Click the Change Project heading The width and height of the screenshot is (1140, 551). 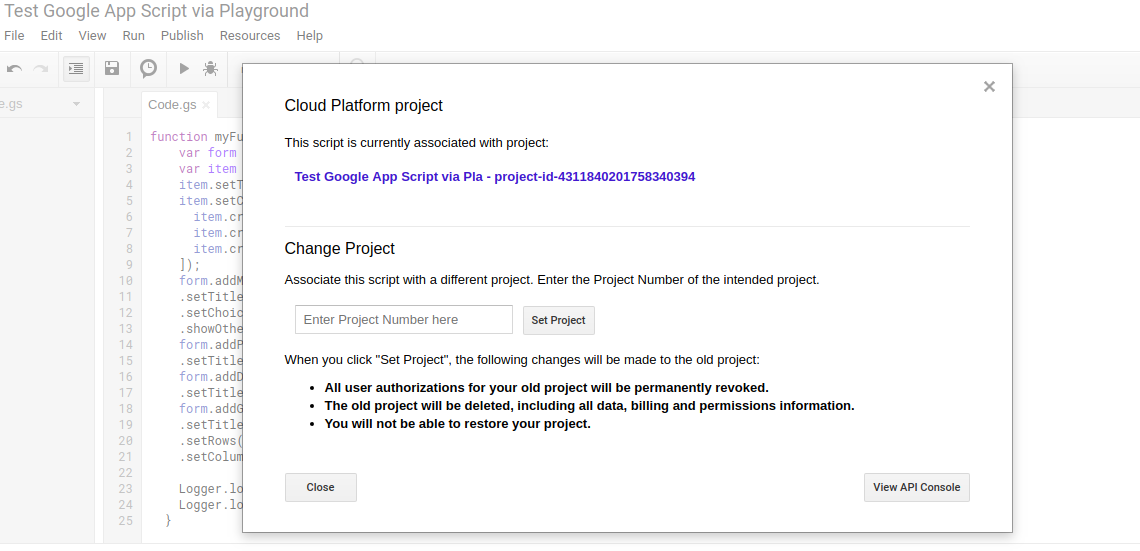(x=340, y=249)
